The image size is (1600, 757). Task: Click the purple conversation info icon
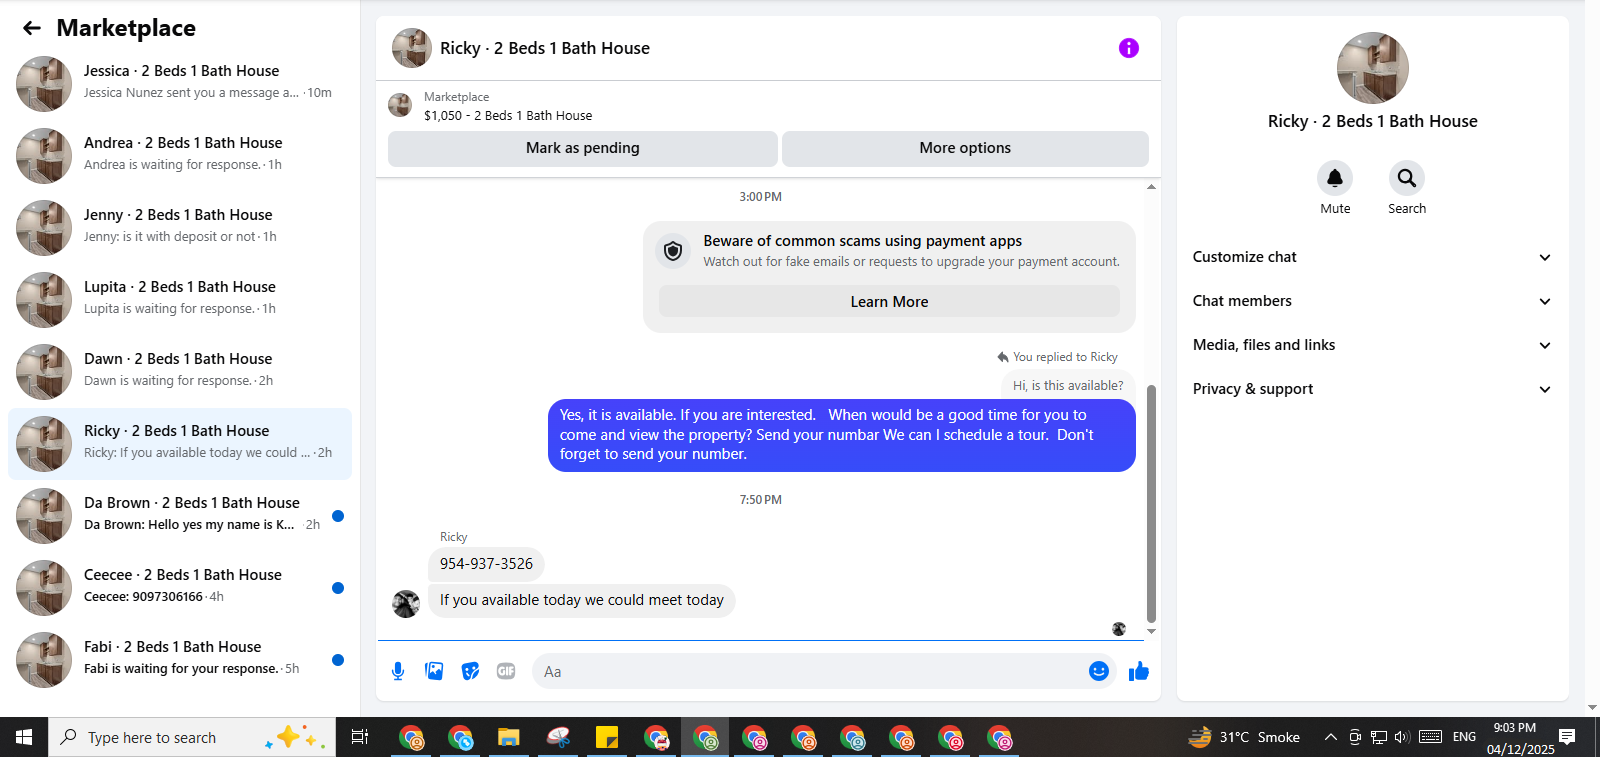point(1128,48)
